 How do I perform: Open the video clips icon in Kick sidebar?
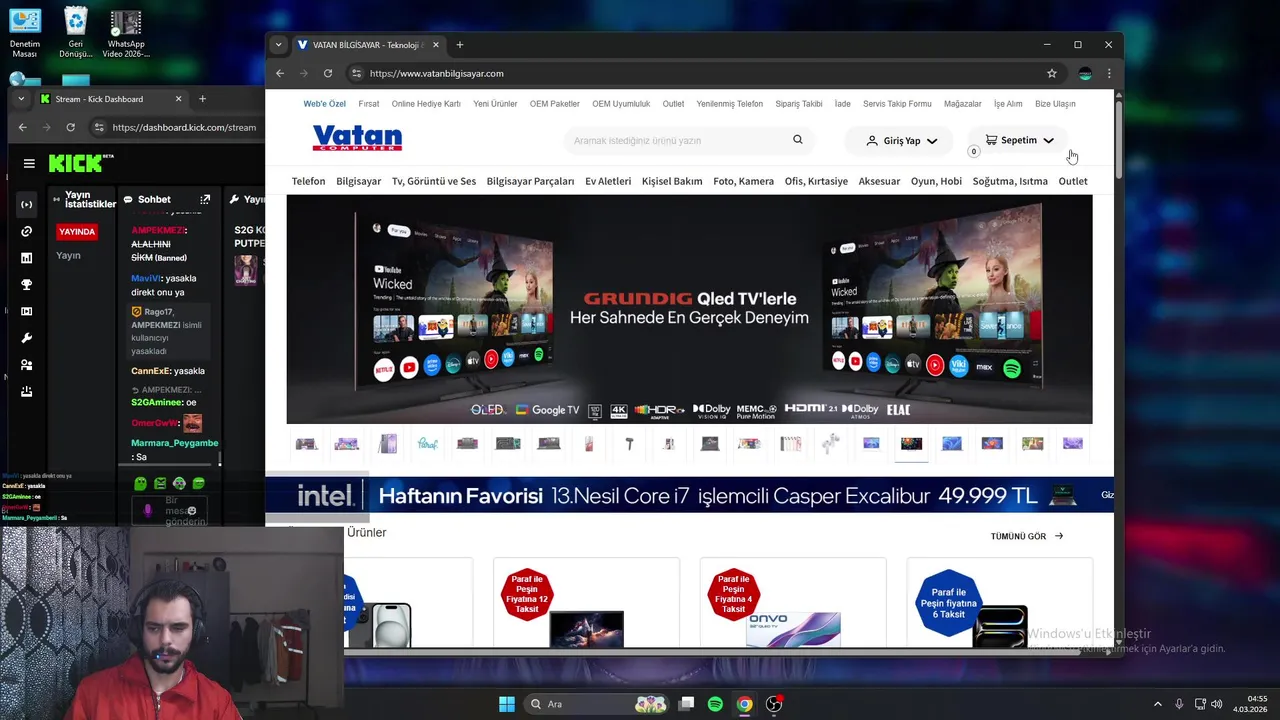tap(27, 311)
